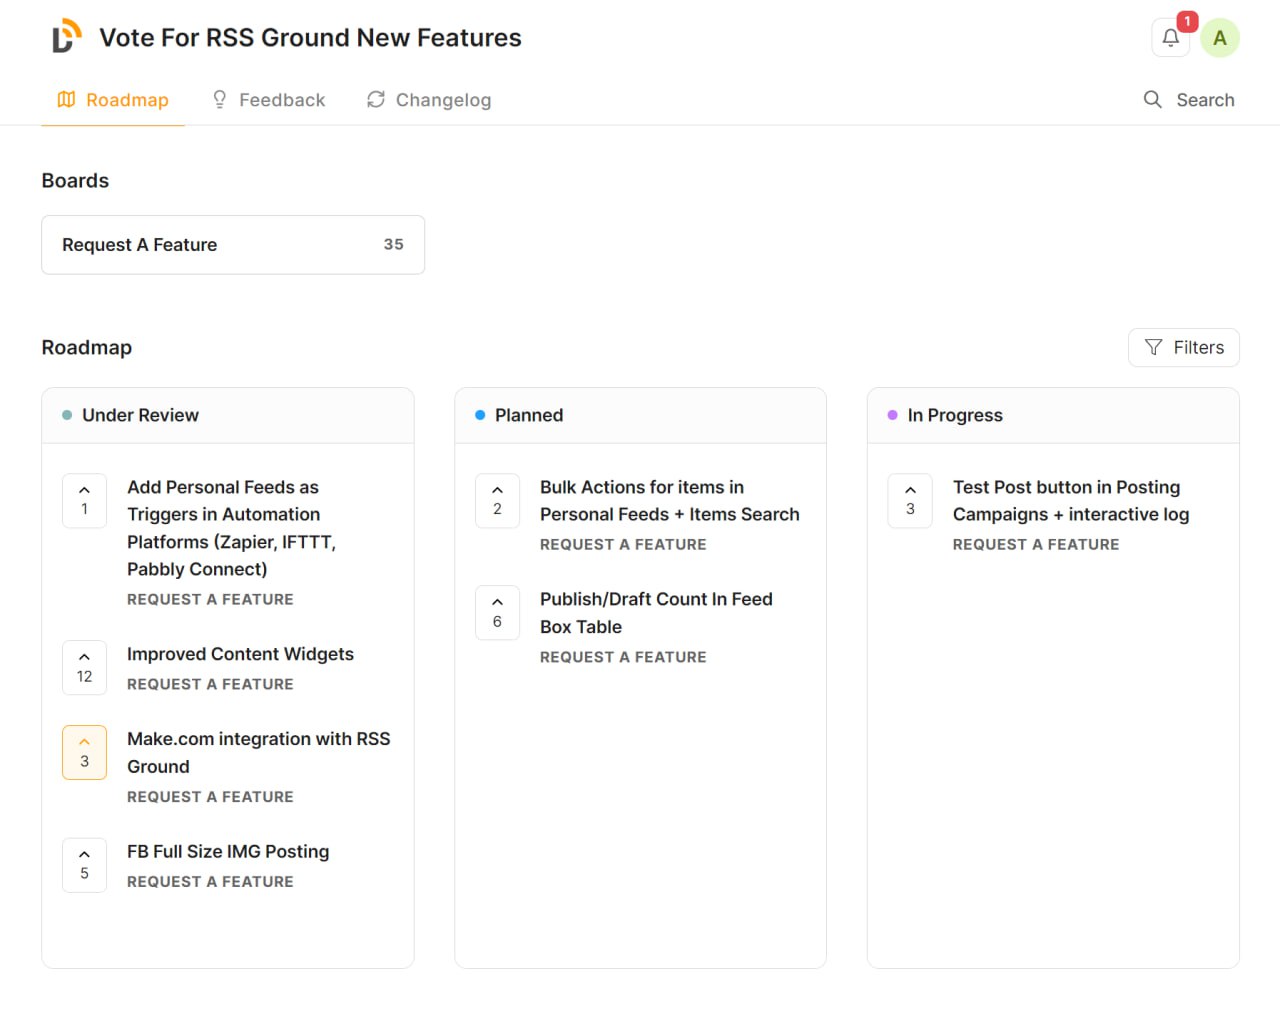Click board tag under Add Personal Feeds
Viewport: 1280px width, 1011px height.
tap(210, 599)
